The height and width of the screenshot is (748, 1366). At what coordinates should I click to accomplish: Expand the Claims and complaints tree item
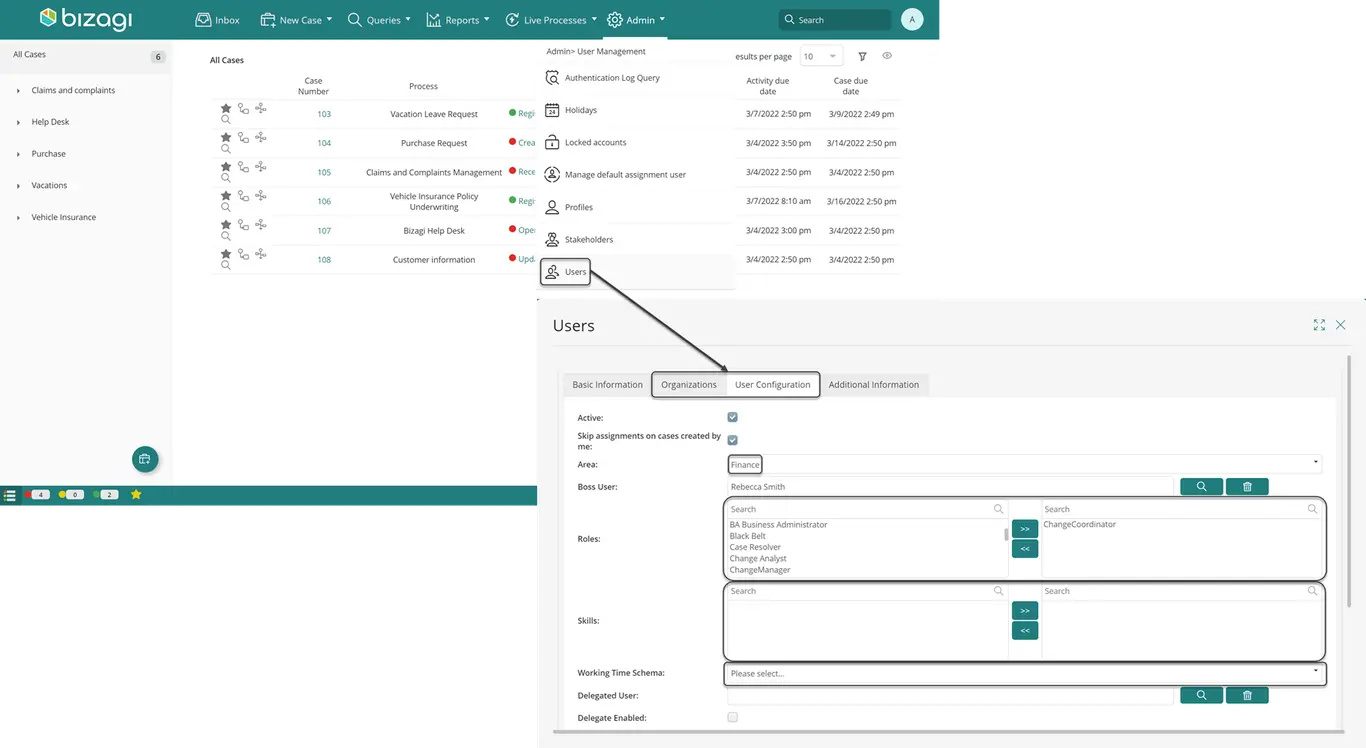(18, 91)
